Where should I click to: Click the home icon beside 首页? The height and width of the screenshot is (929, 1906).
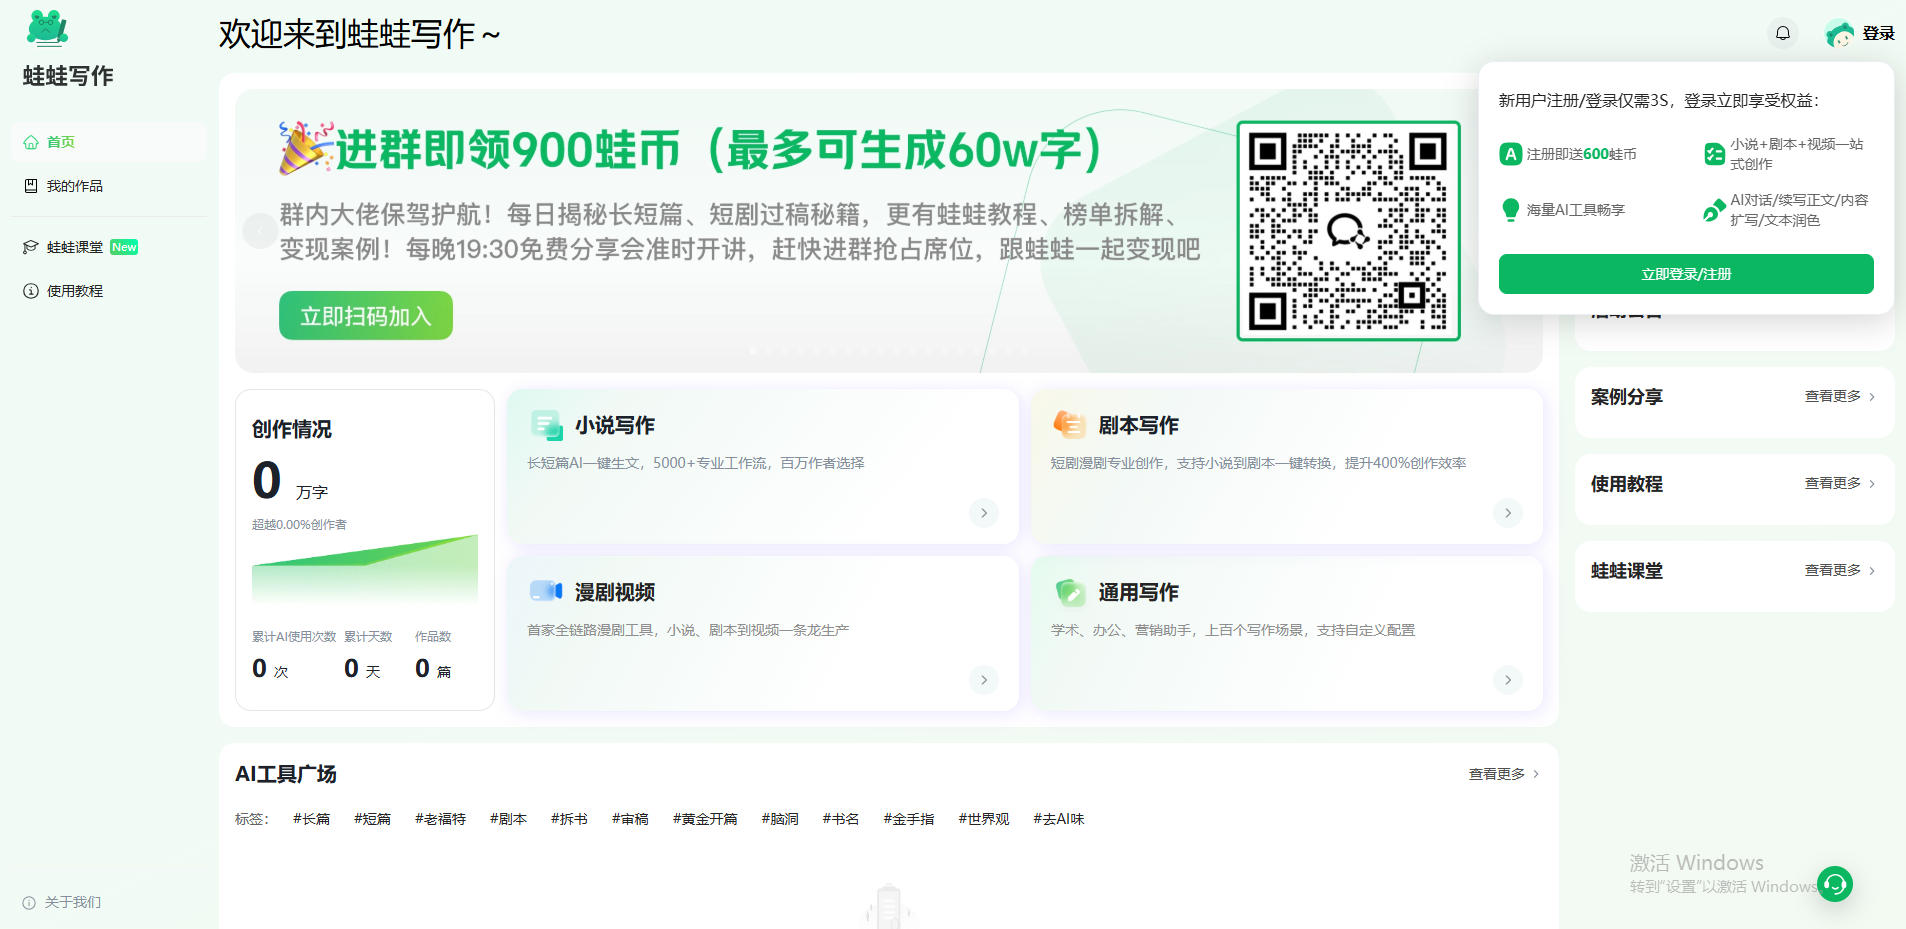click(31, 142)
